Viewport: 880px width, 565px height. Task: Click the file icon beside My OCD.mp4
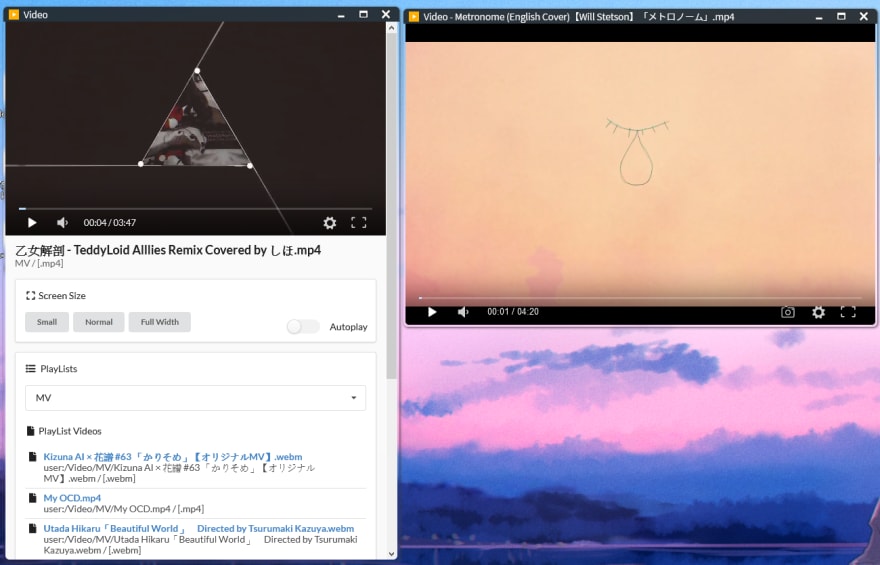pyautogui.click(x=33, y=498)
